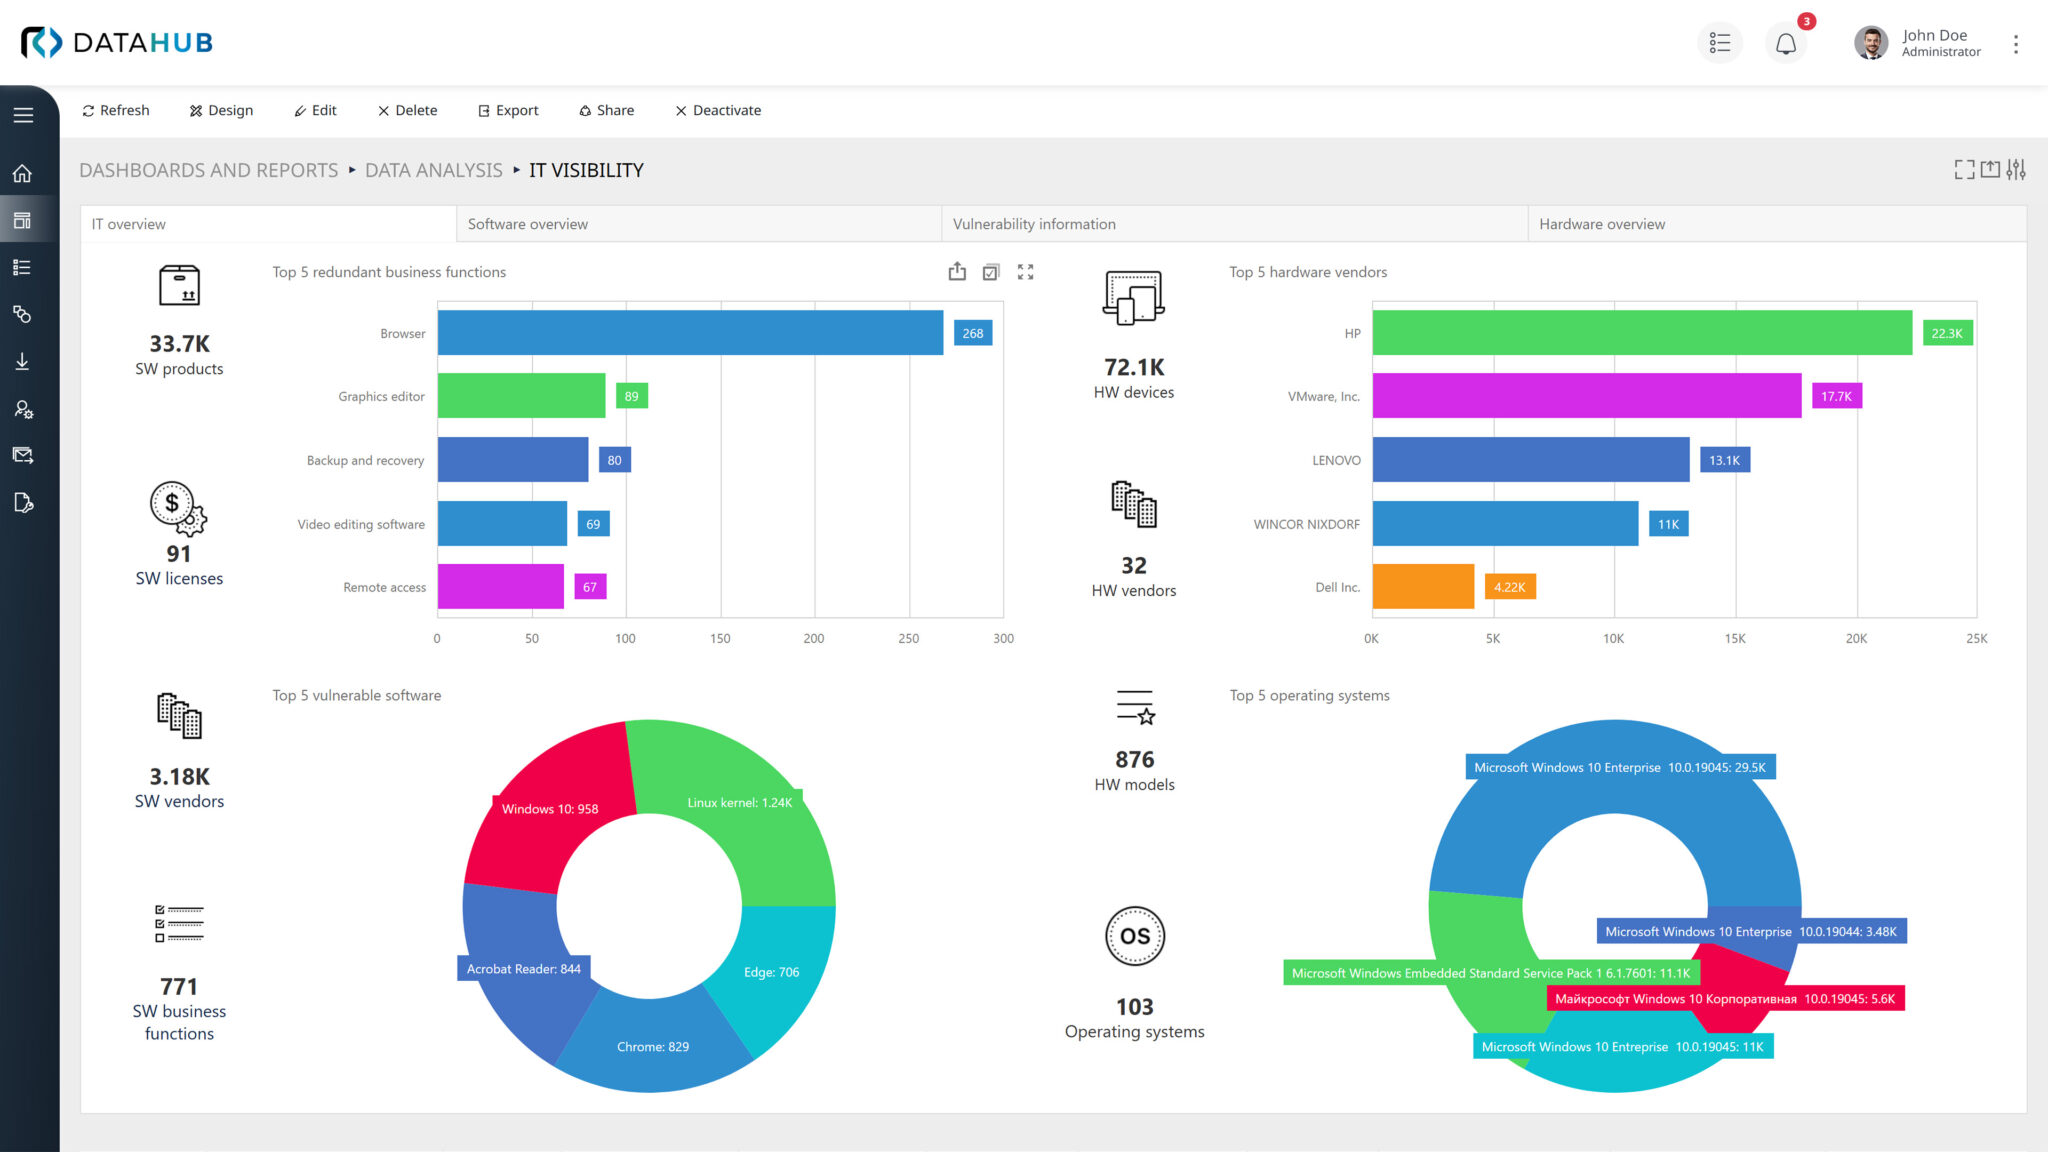Open the document edit sidebar icon

click(x=23, y=502)
